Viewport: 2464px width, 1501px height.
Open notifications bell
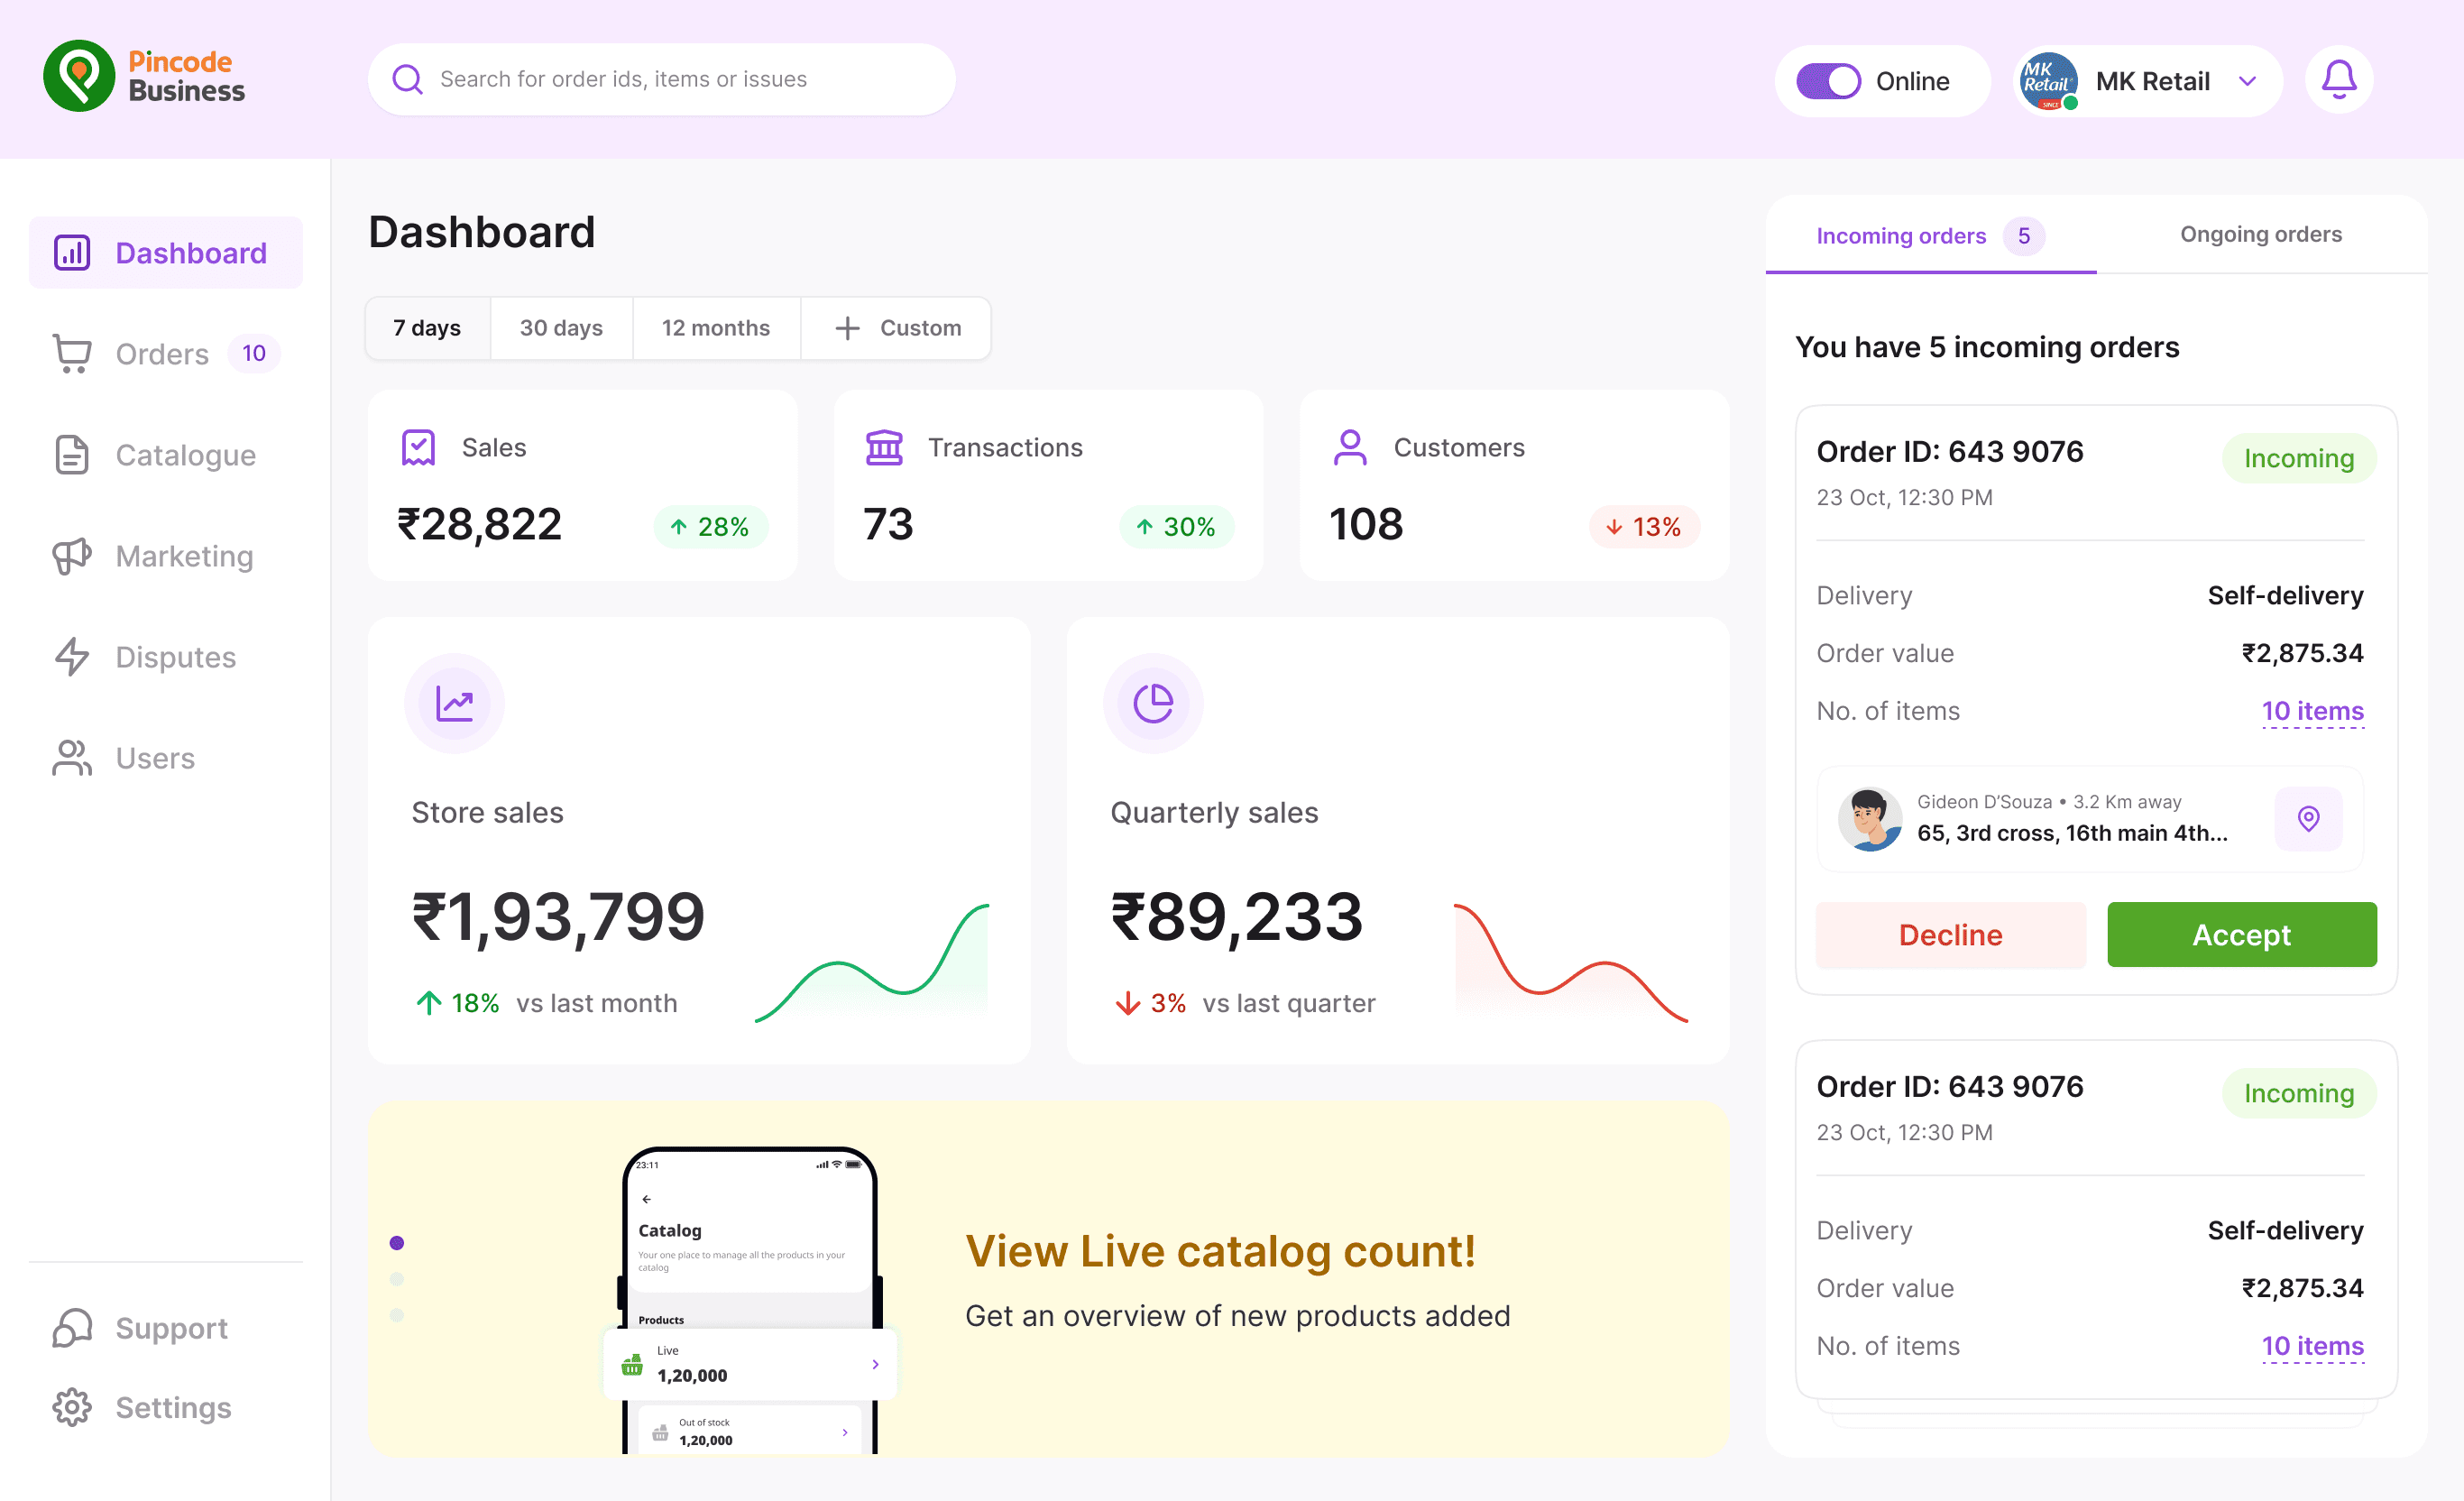pyautogui.click(x=2338, y=79)
